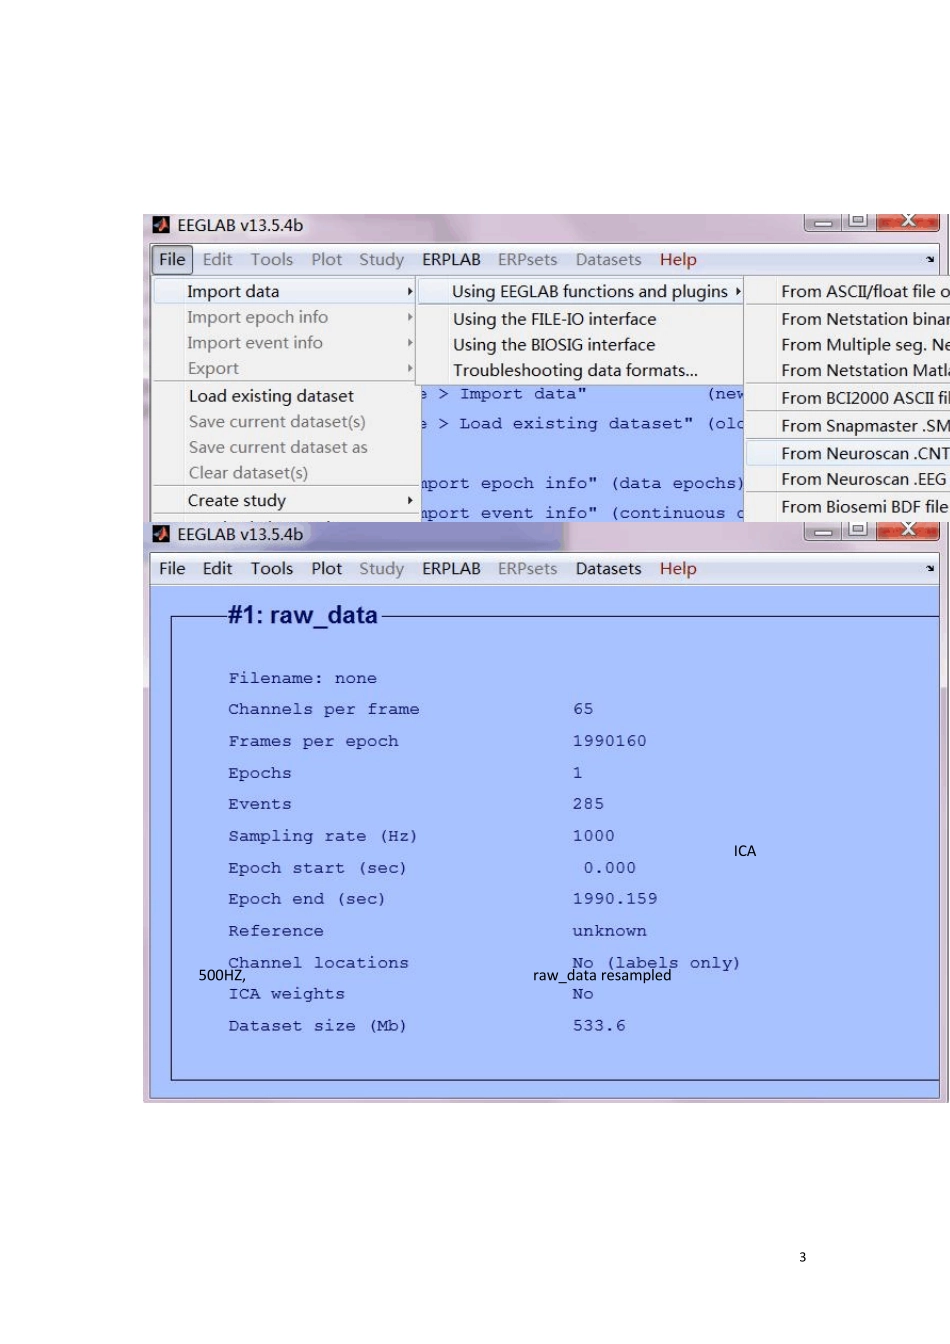This screenshot has width=950, height=1344.
Task: Click the small dock arrow in the upper menu bar
Action: coord(930,260)
